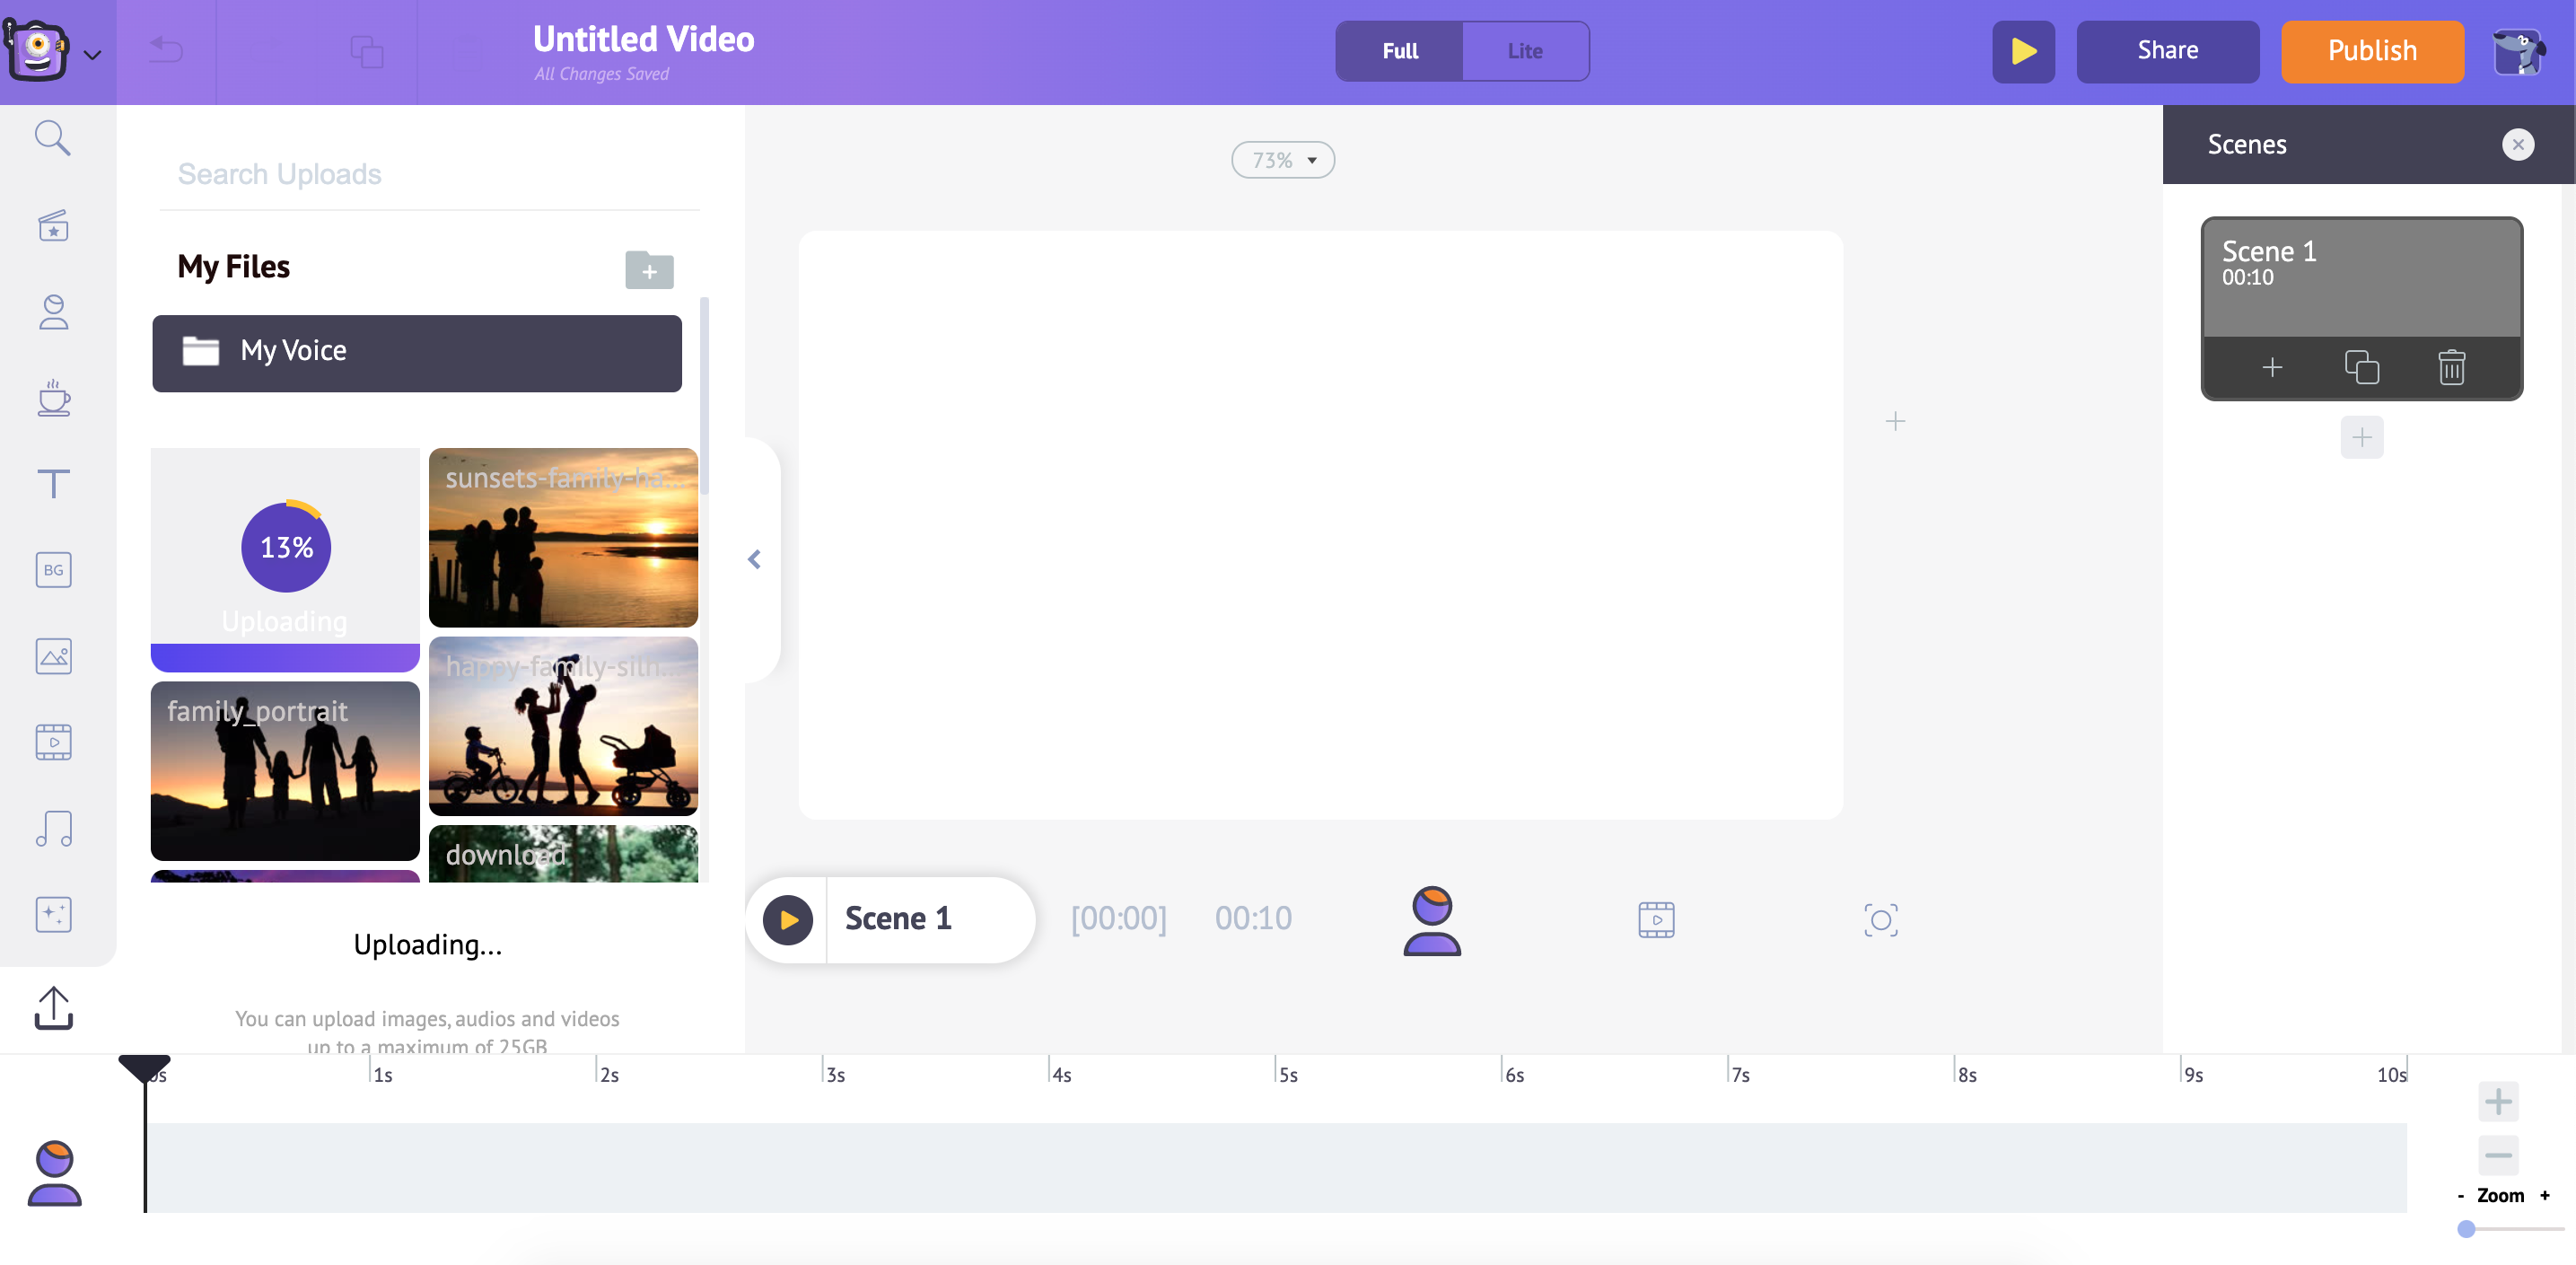Expand the logo menu dropdown arrow
Image resolution: width=2576 pixels, height=1265 pixels.
click(92, 55)
